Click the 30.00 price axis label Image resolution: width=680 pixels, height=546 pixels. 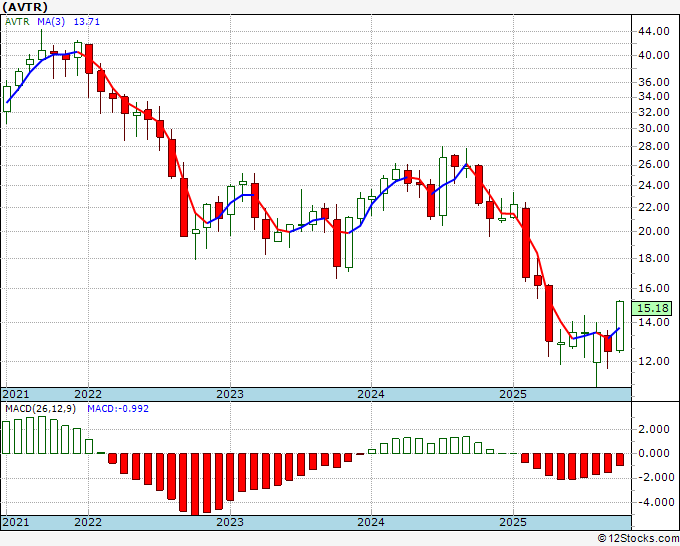coord(654,128)
